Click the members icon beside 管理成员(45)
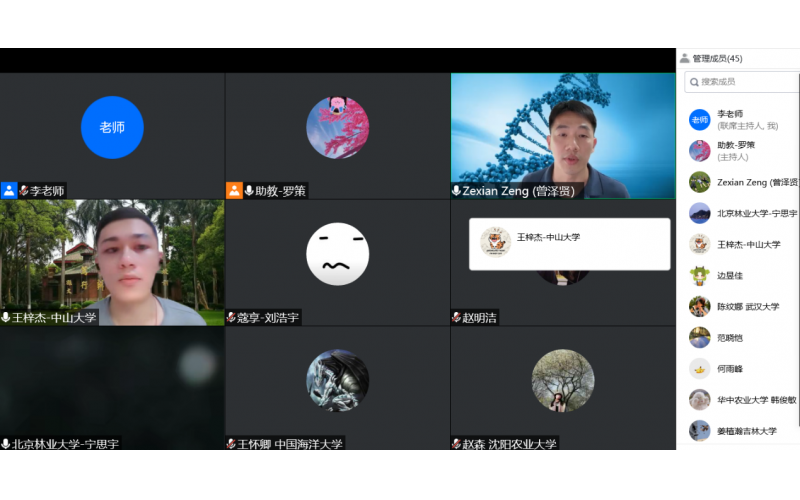This screenshot has height=500, width=800. (685, 58)
